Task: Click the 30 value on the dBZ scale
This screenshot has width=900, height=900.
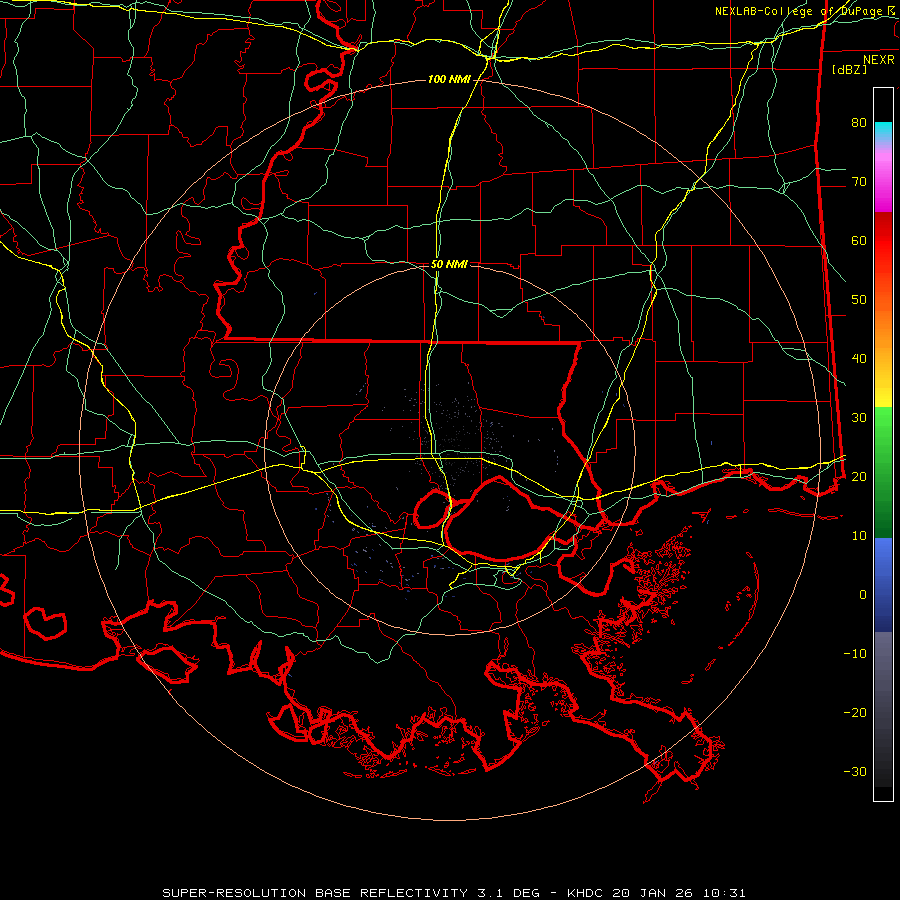Action: click(859, 418)
